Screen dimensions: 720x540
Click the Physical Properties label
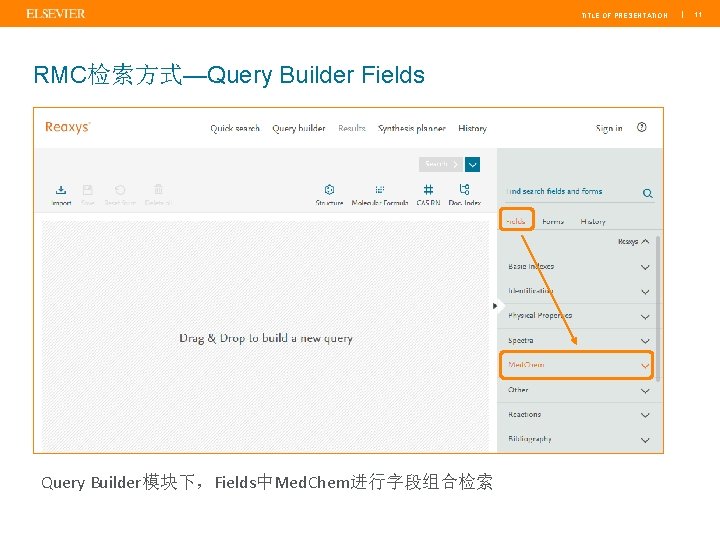click(x=540, y=315)
